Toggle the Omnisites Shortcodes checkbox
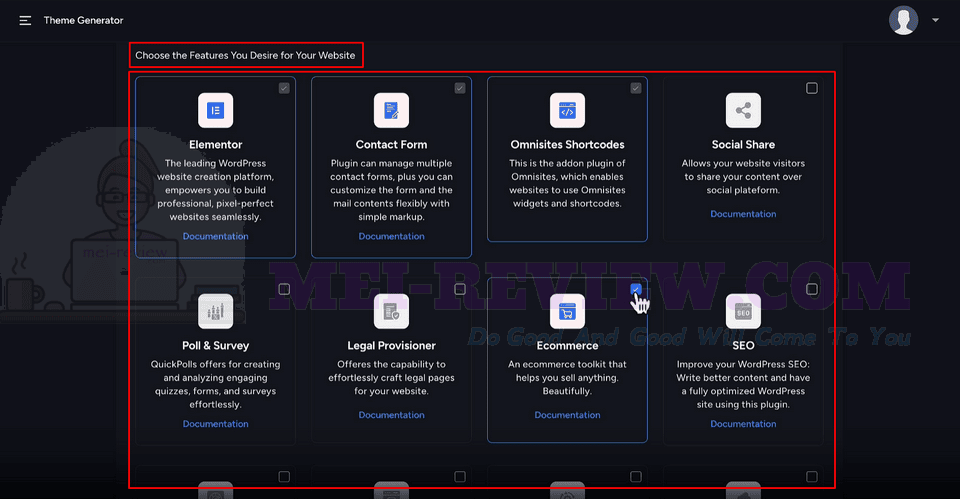The image size is (960, 499). [x=636, y=88]
